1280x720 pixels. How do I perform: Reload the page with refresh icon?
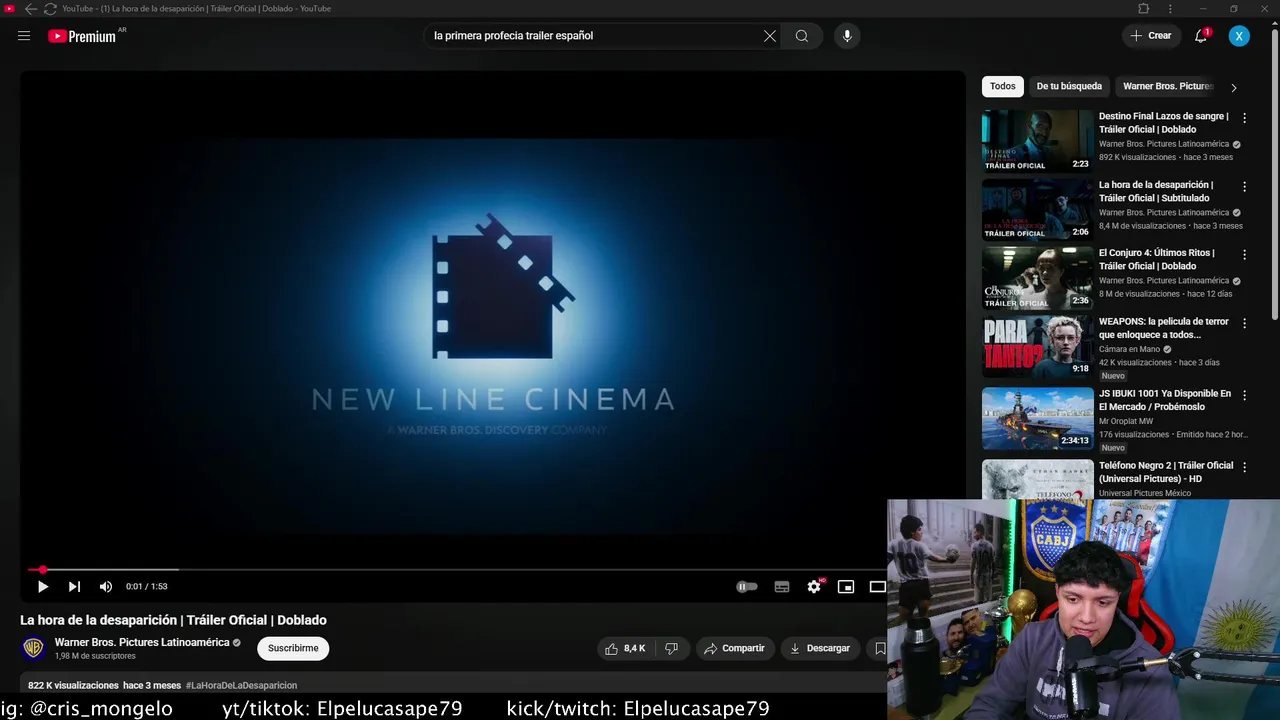50,8
